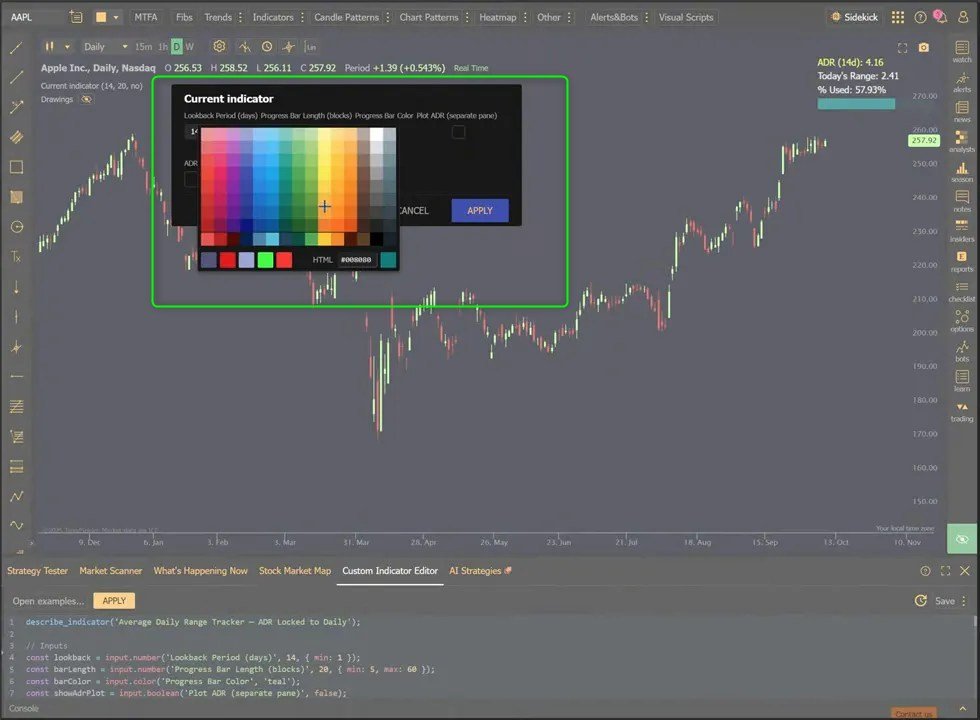Switch to the 15m timeframe
This screenshot has height=720, width=980.
[143, 47]
